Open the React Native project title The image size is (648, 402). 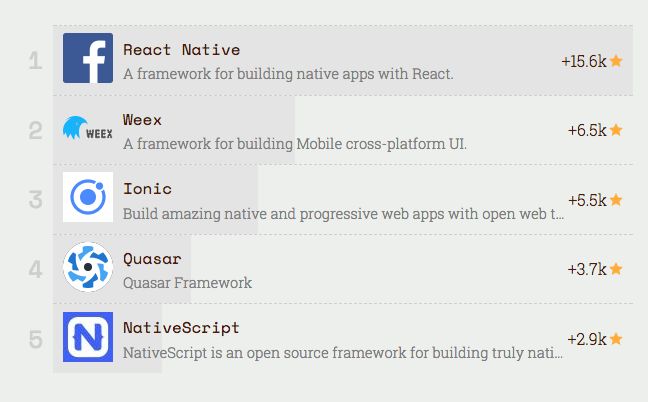pyautogui.click(x=181, y=50)
